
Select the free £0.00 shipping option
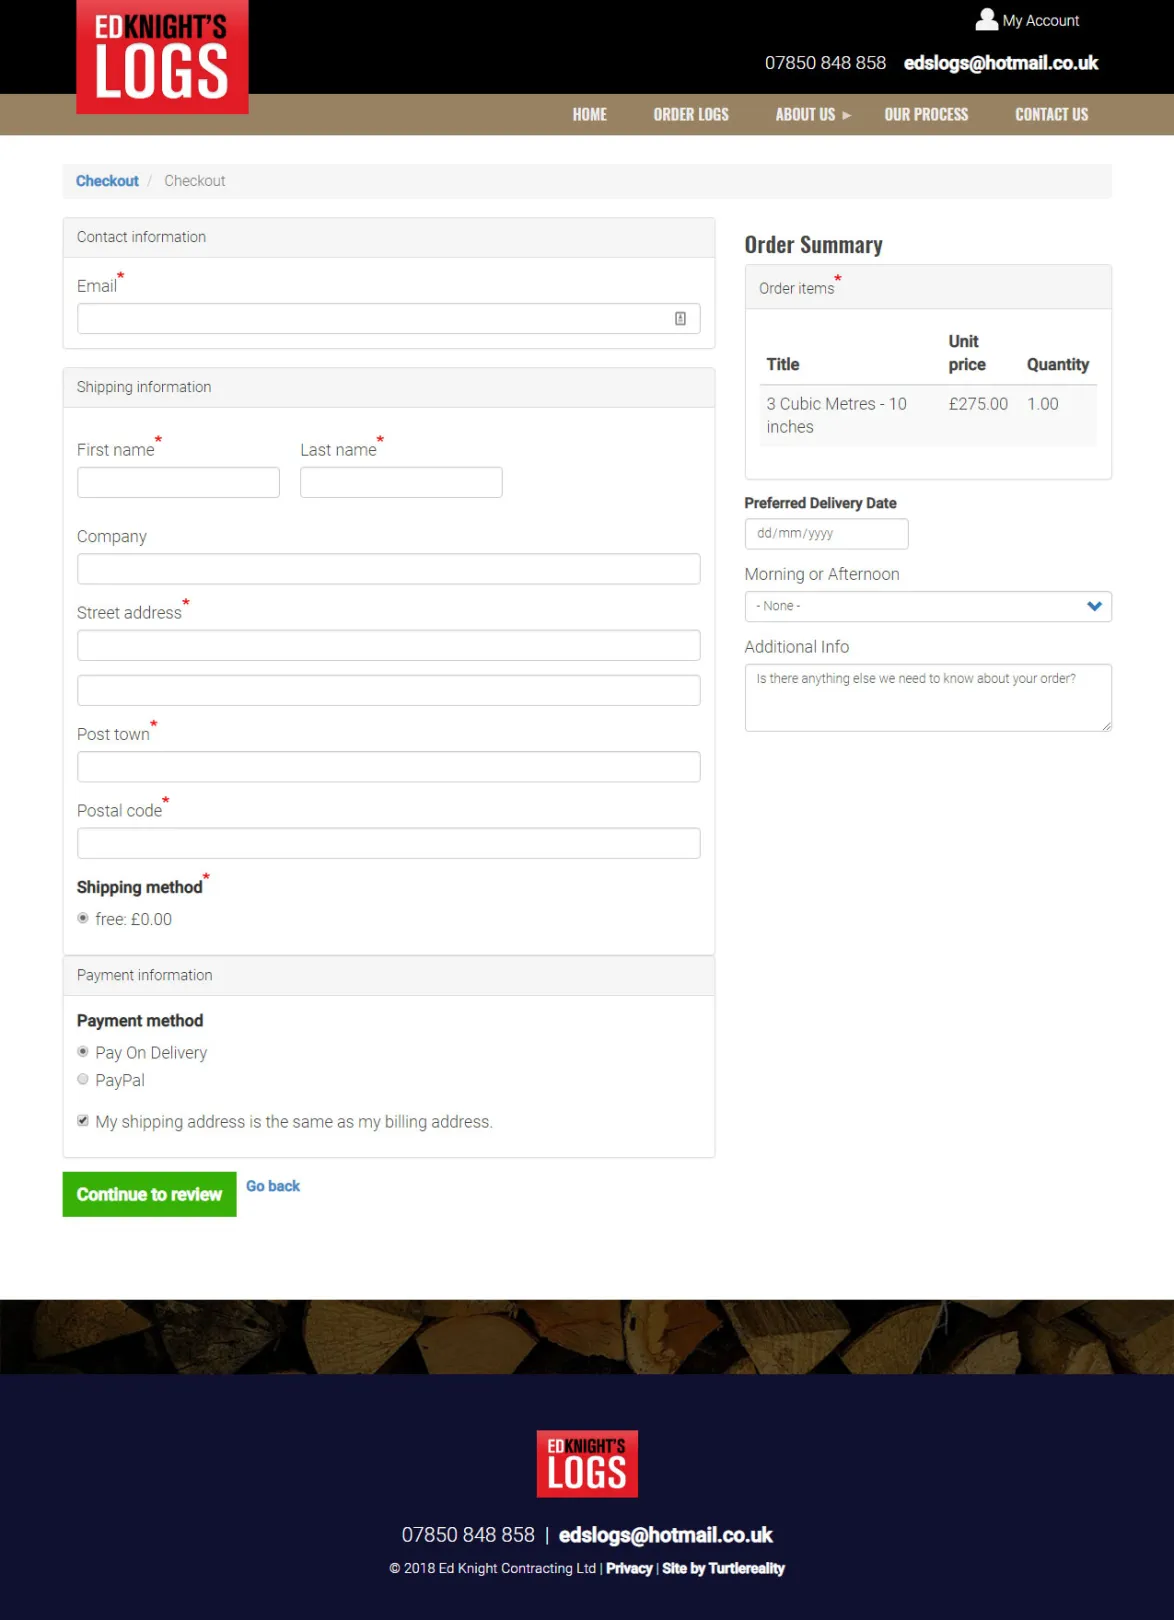[83, 918]
